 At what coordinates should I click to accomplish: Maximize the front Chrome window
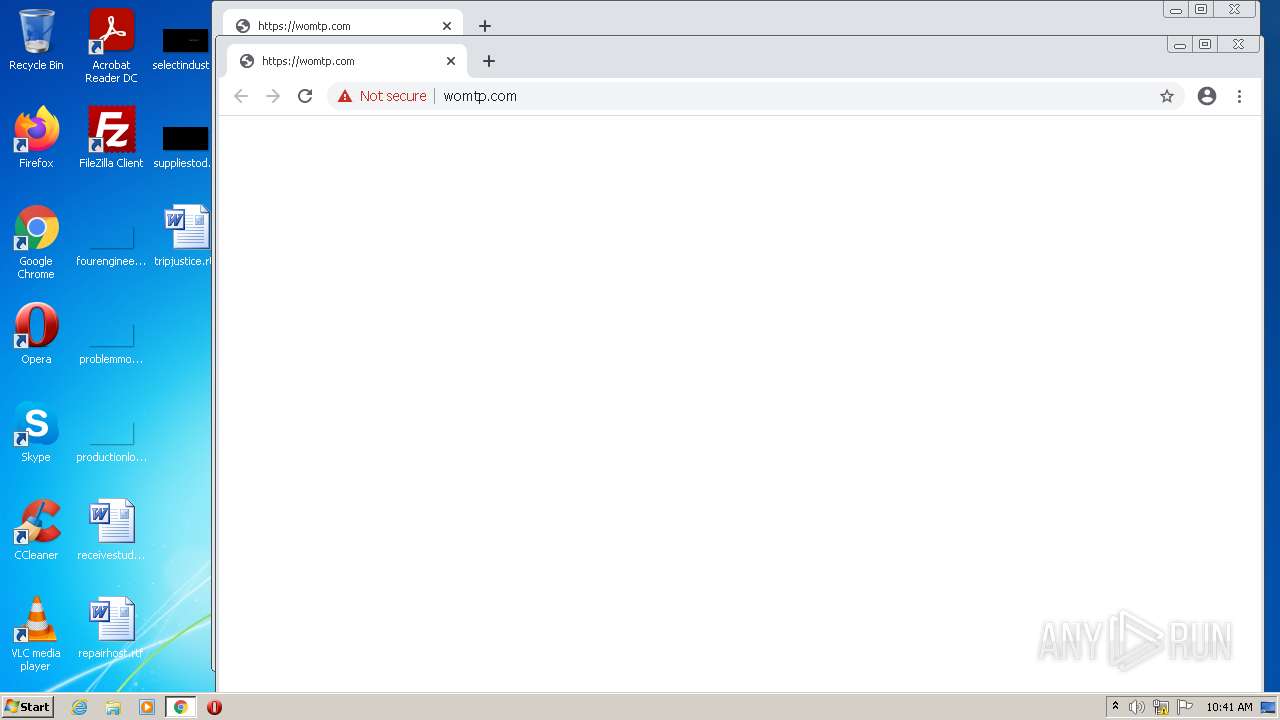(1205, 44)
